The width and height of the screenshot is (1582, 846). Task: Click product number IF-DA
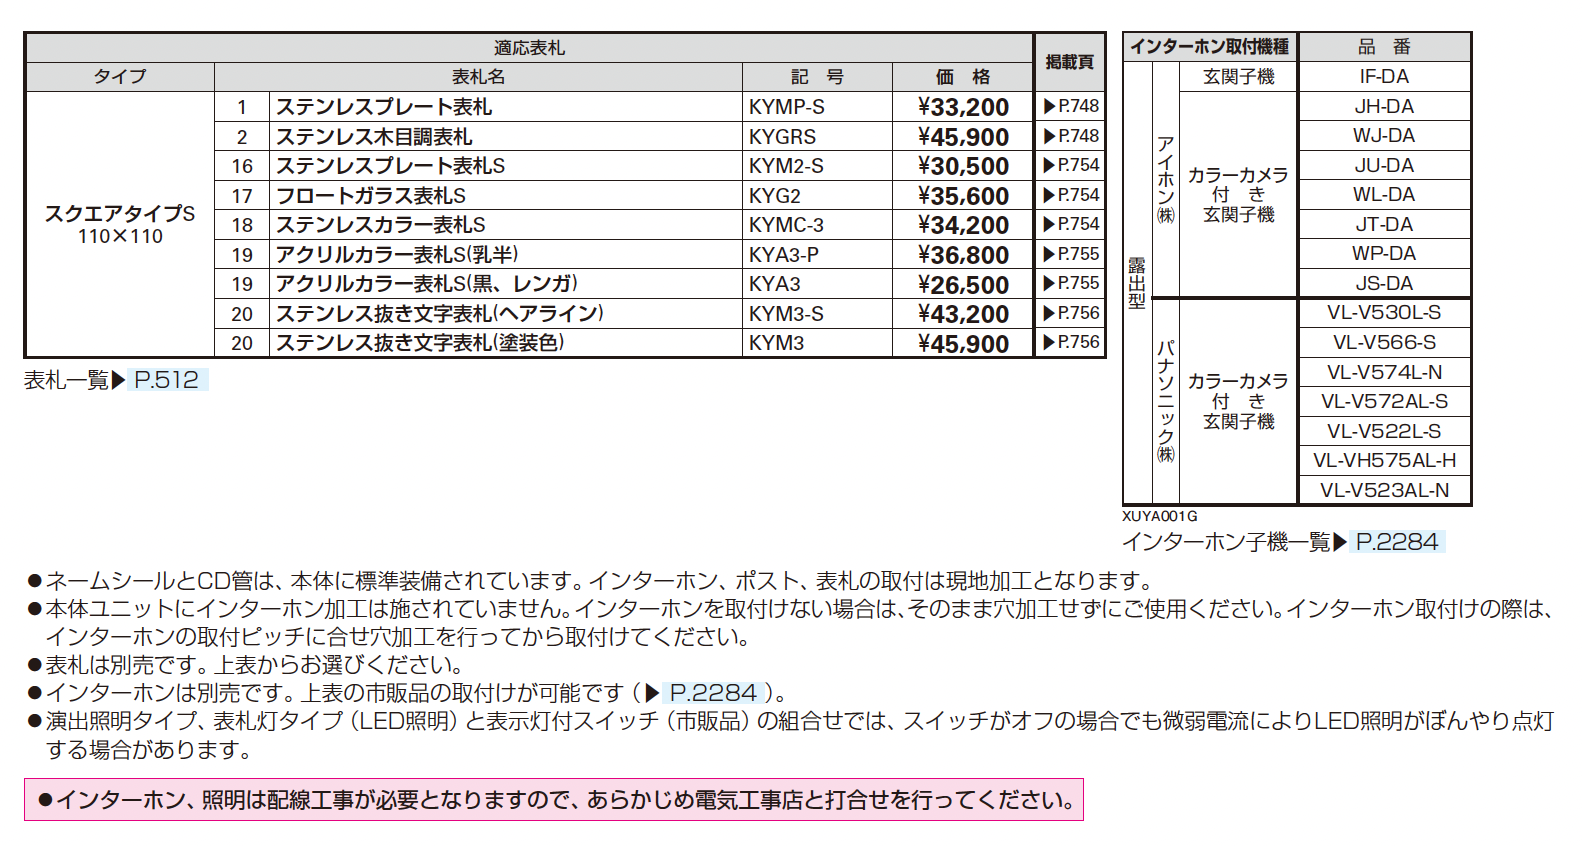[x=1384, y=76]
